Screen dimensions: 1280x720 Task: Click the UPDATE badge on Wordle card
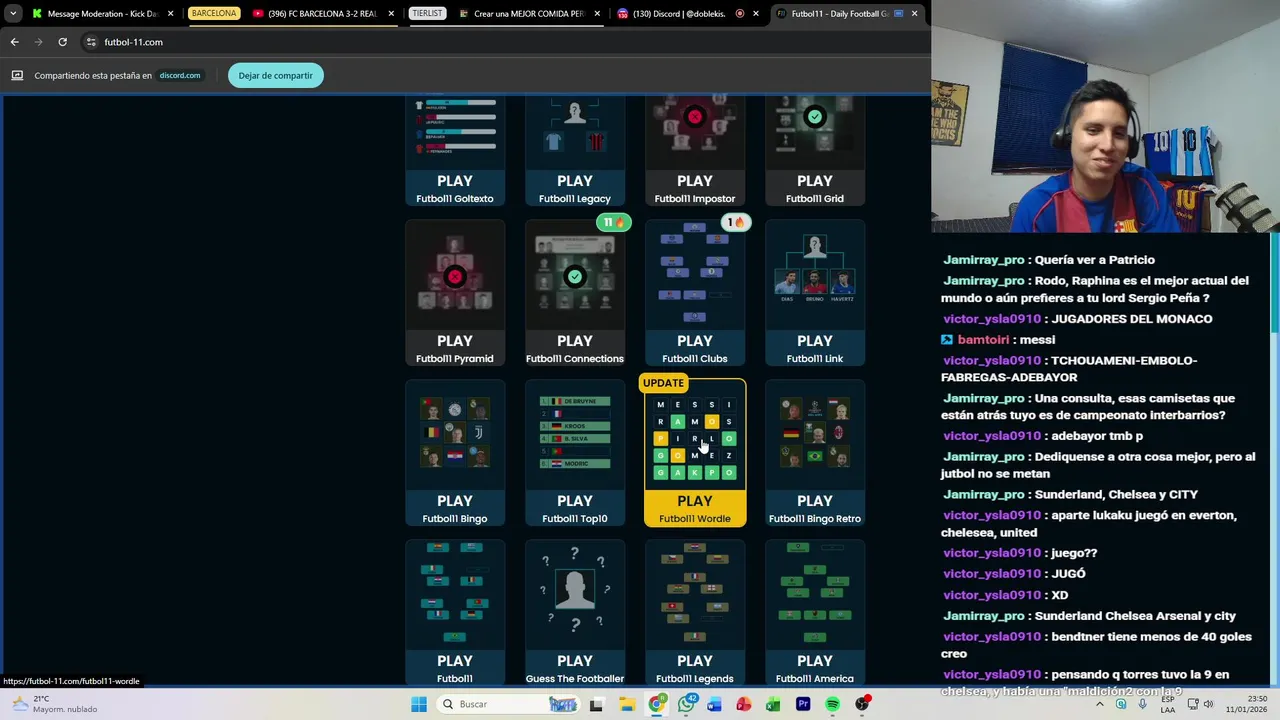click(x=663, y=383)
